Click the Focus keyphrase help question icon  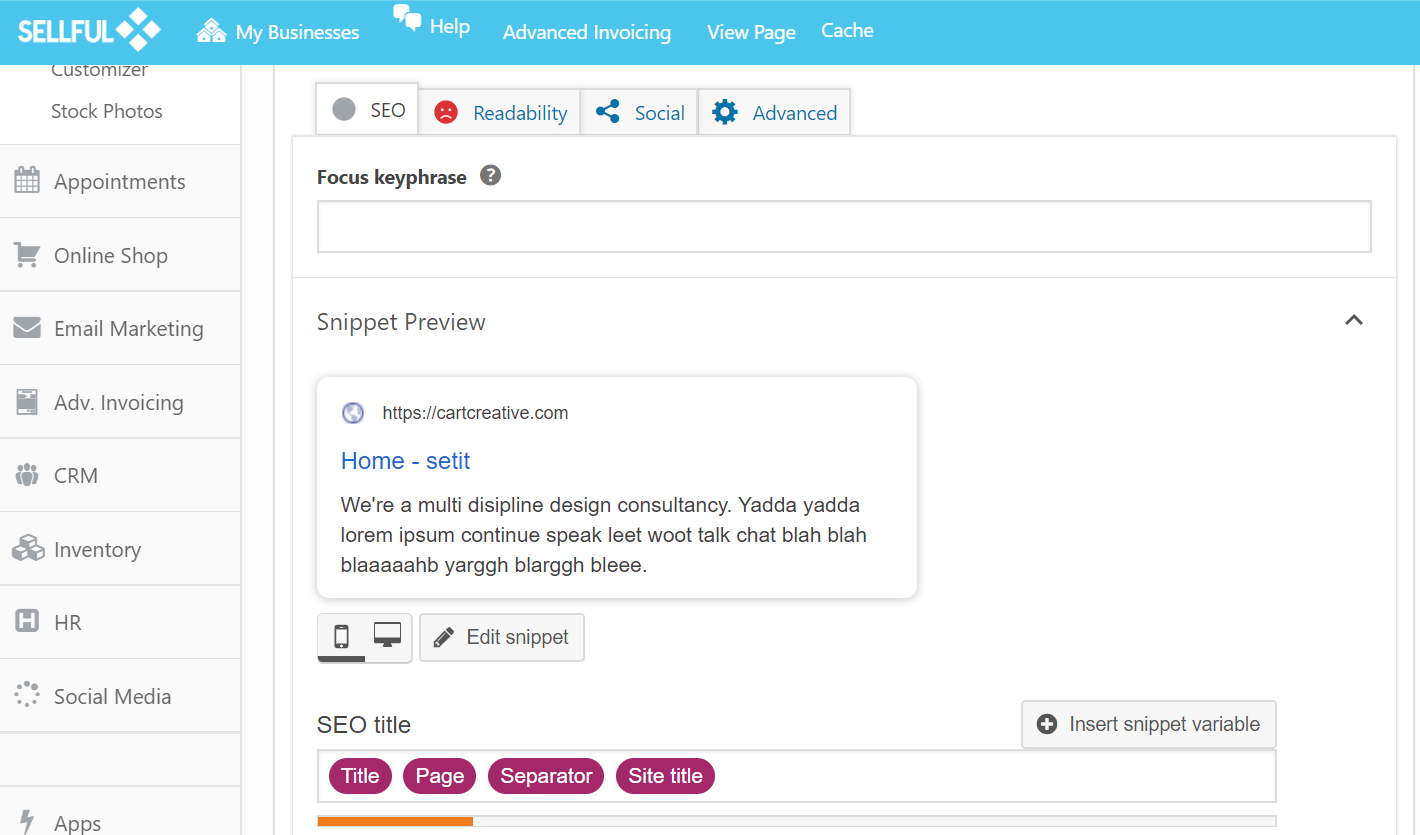pyautogui.click(x=490, y=176)
